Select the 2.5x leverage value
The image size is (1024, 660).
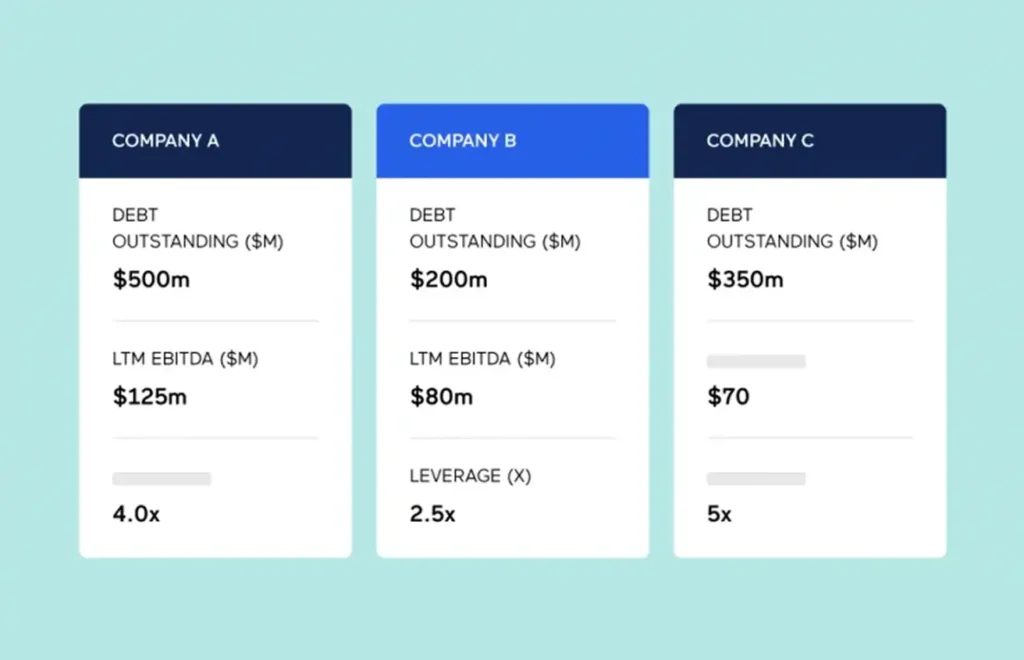coord(432,515)
